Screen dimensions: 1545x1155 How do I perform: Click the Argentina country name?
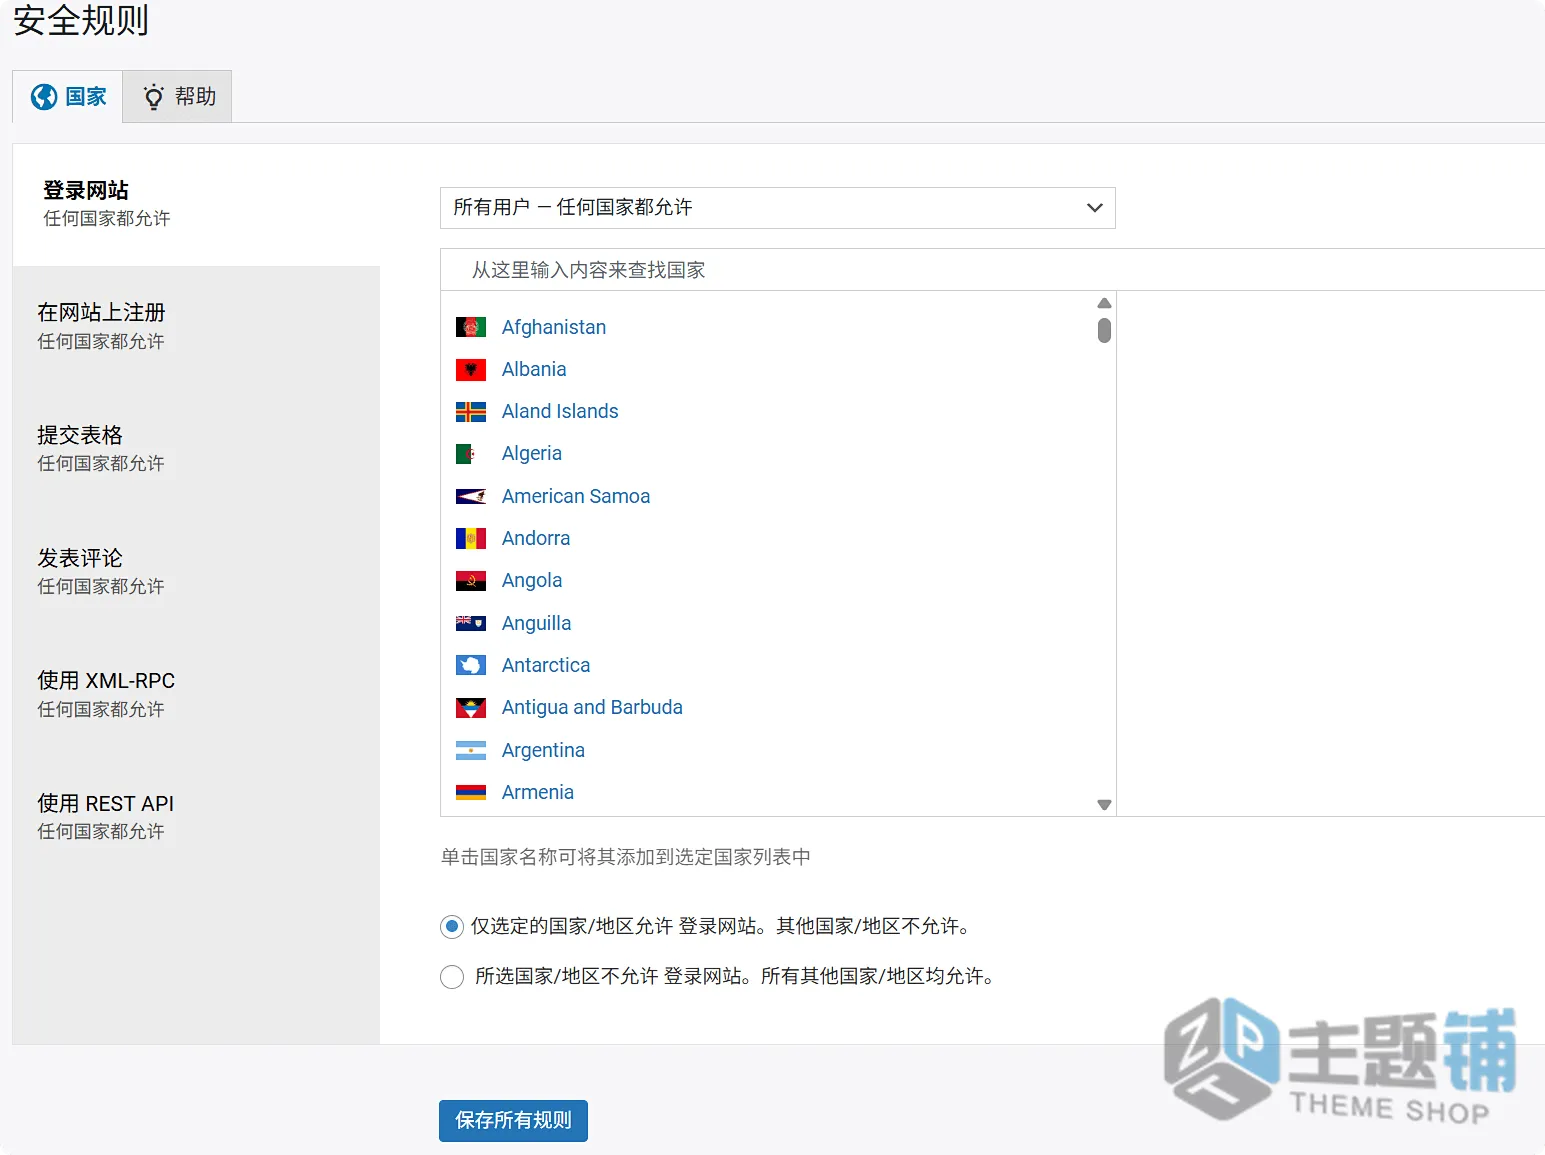tap(543, 750)
